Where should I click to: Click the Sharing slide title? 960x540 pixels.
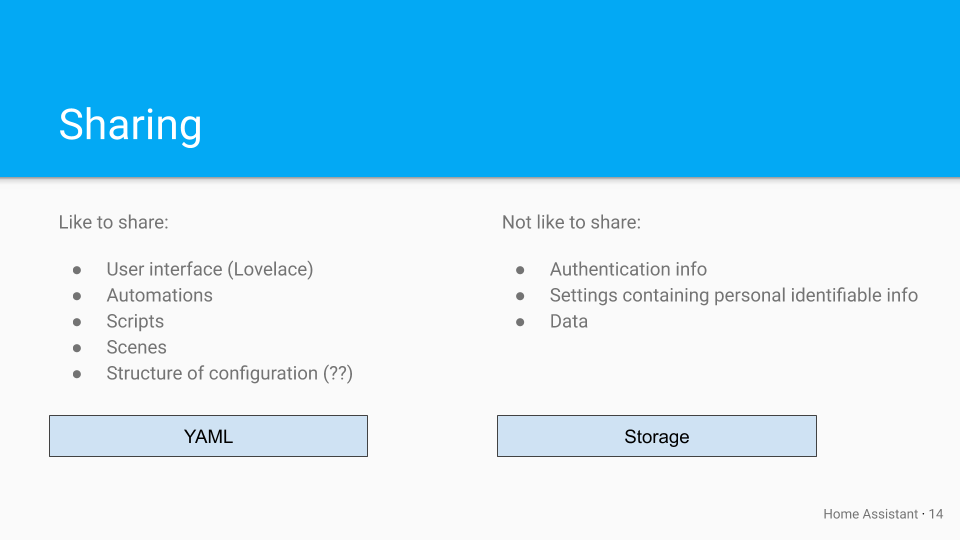click(130, 125)
